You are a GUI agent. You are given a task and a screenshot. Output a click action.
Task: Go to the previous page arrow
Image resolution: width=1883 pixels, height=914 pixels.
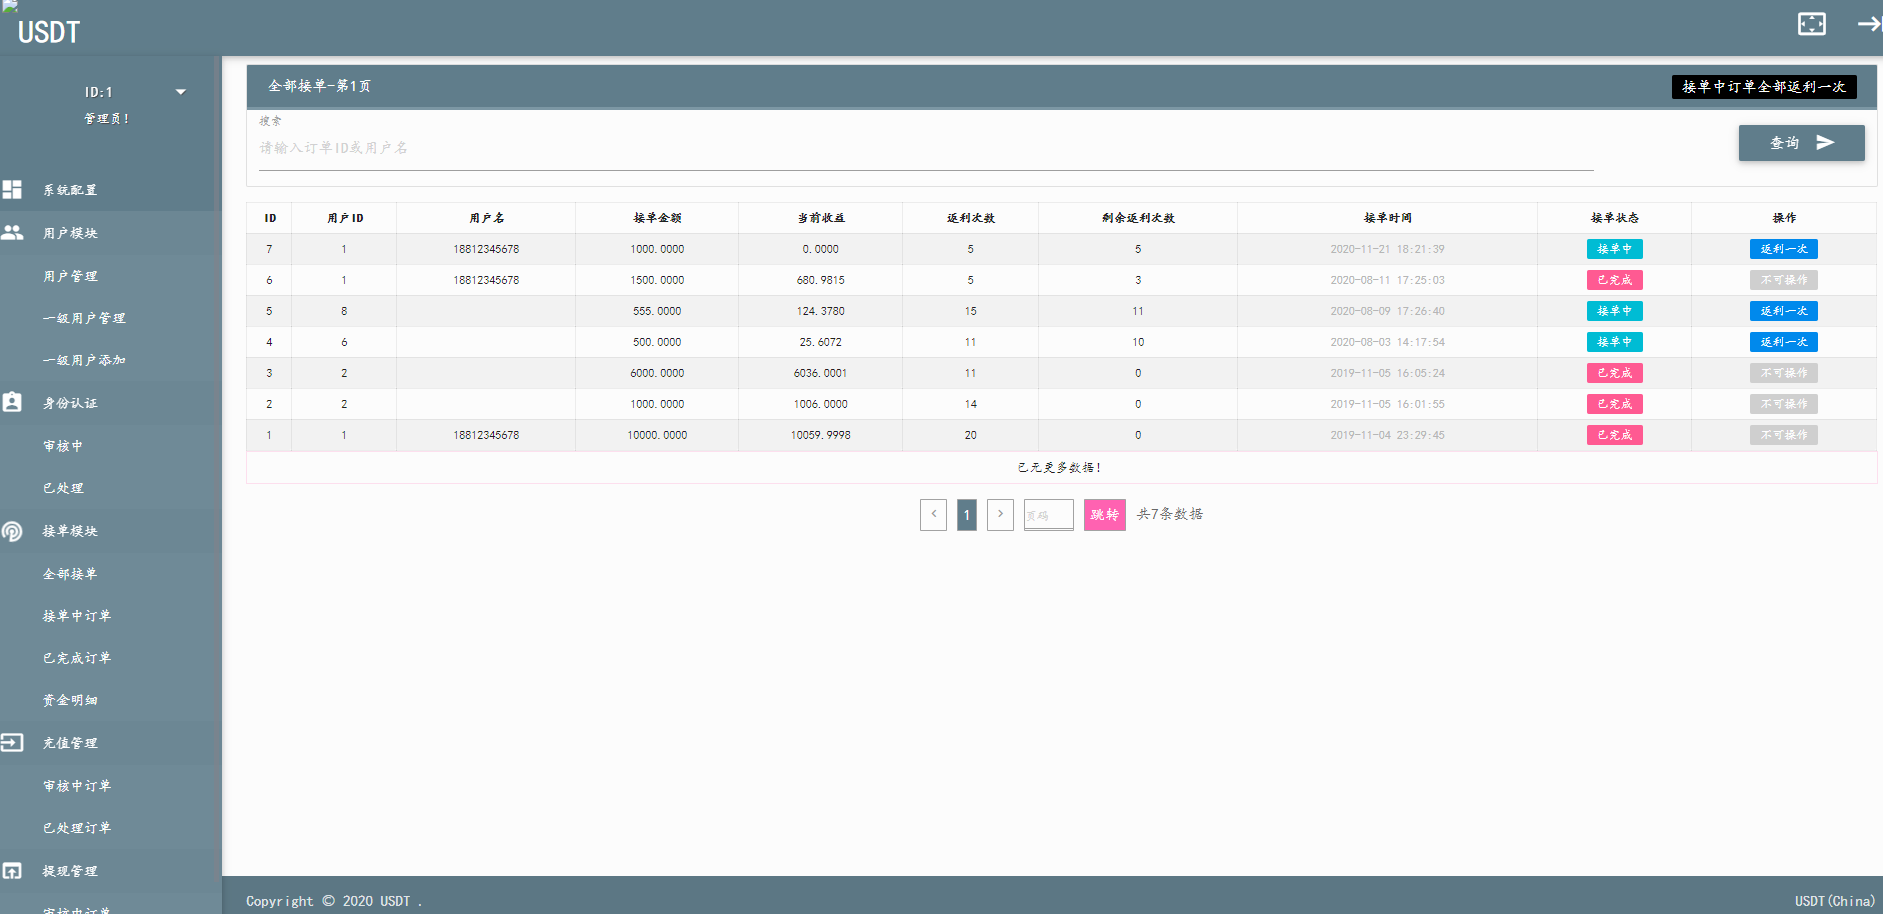(933, 515)
